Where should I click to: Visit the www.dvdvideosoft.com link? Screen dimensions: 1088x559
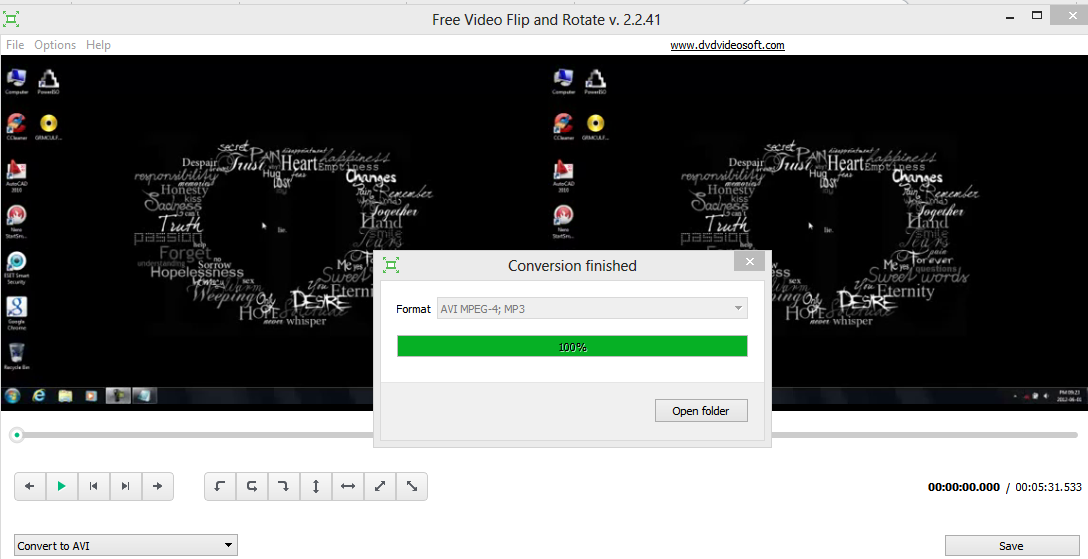pos(727,46)
